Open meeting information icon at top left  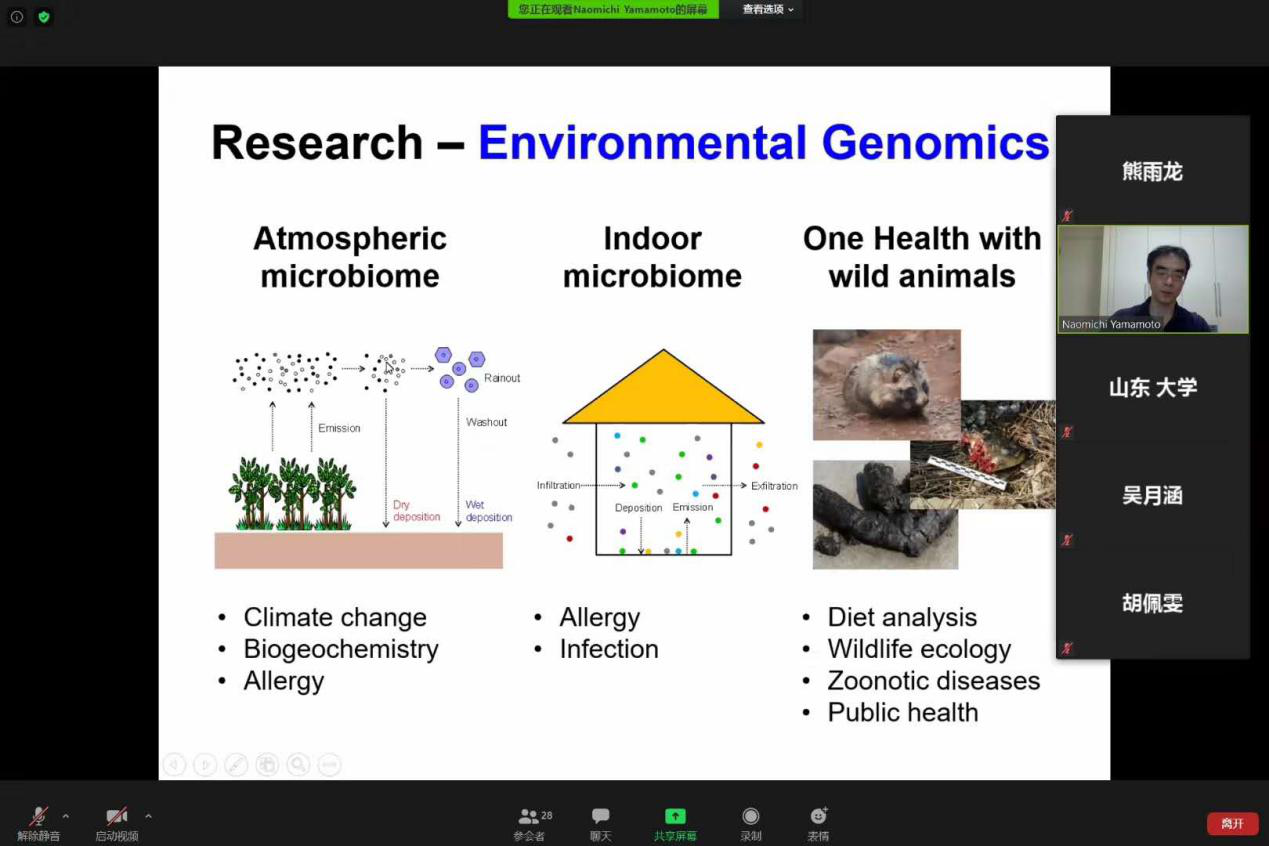pos(17,17)
